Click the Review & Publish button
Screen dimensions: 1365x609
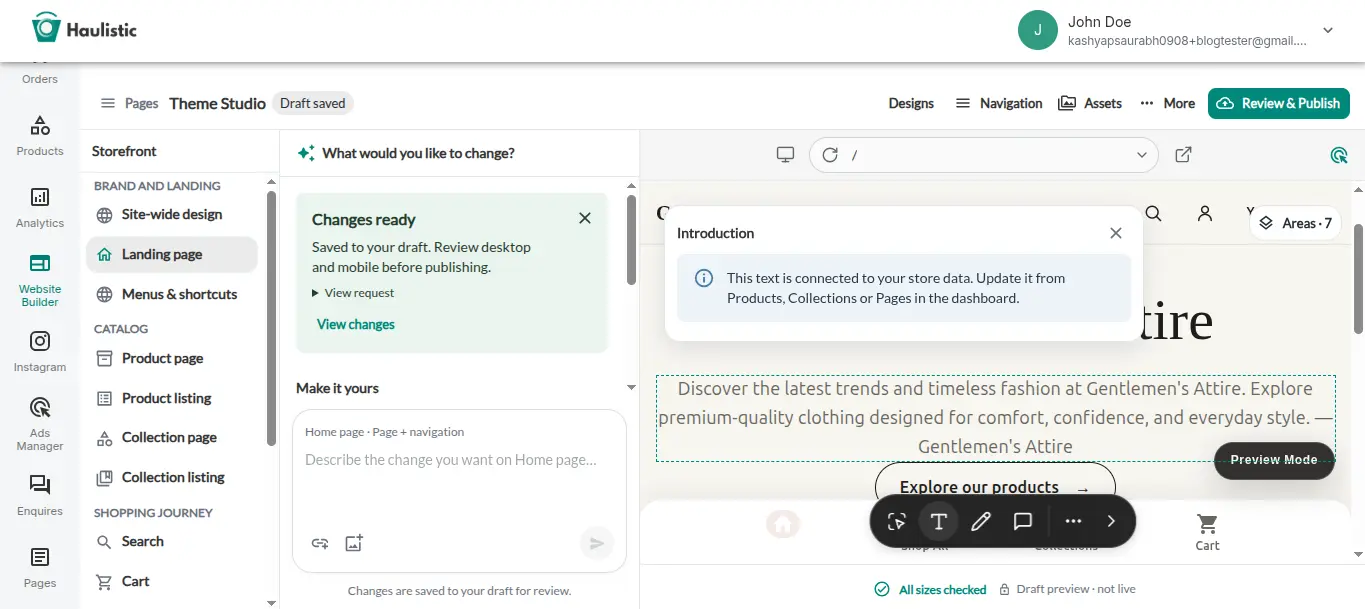1279,103
